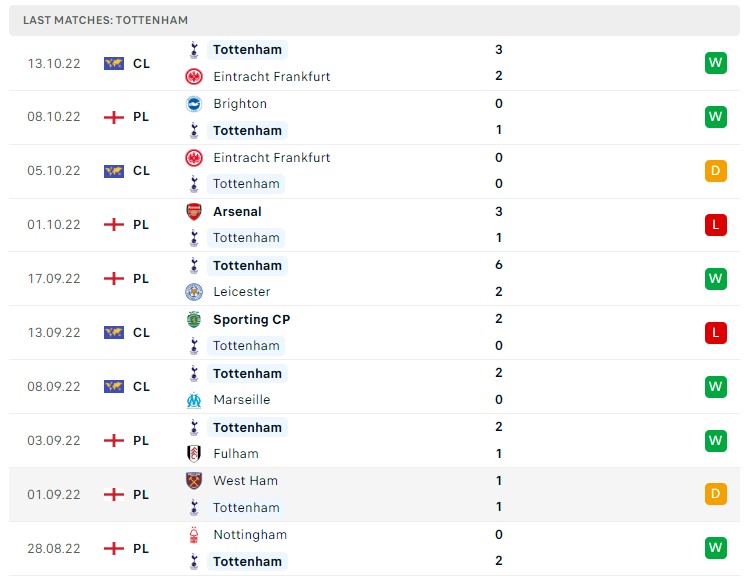Click the Arsenal club crest
Screen dimensions: 753x584
pyautogui.click(x=194, y=212)
